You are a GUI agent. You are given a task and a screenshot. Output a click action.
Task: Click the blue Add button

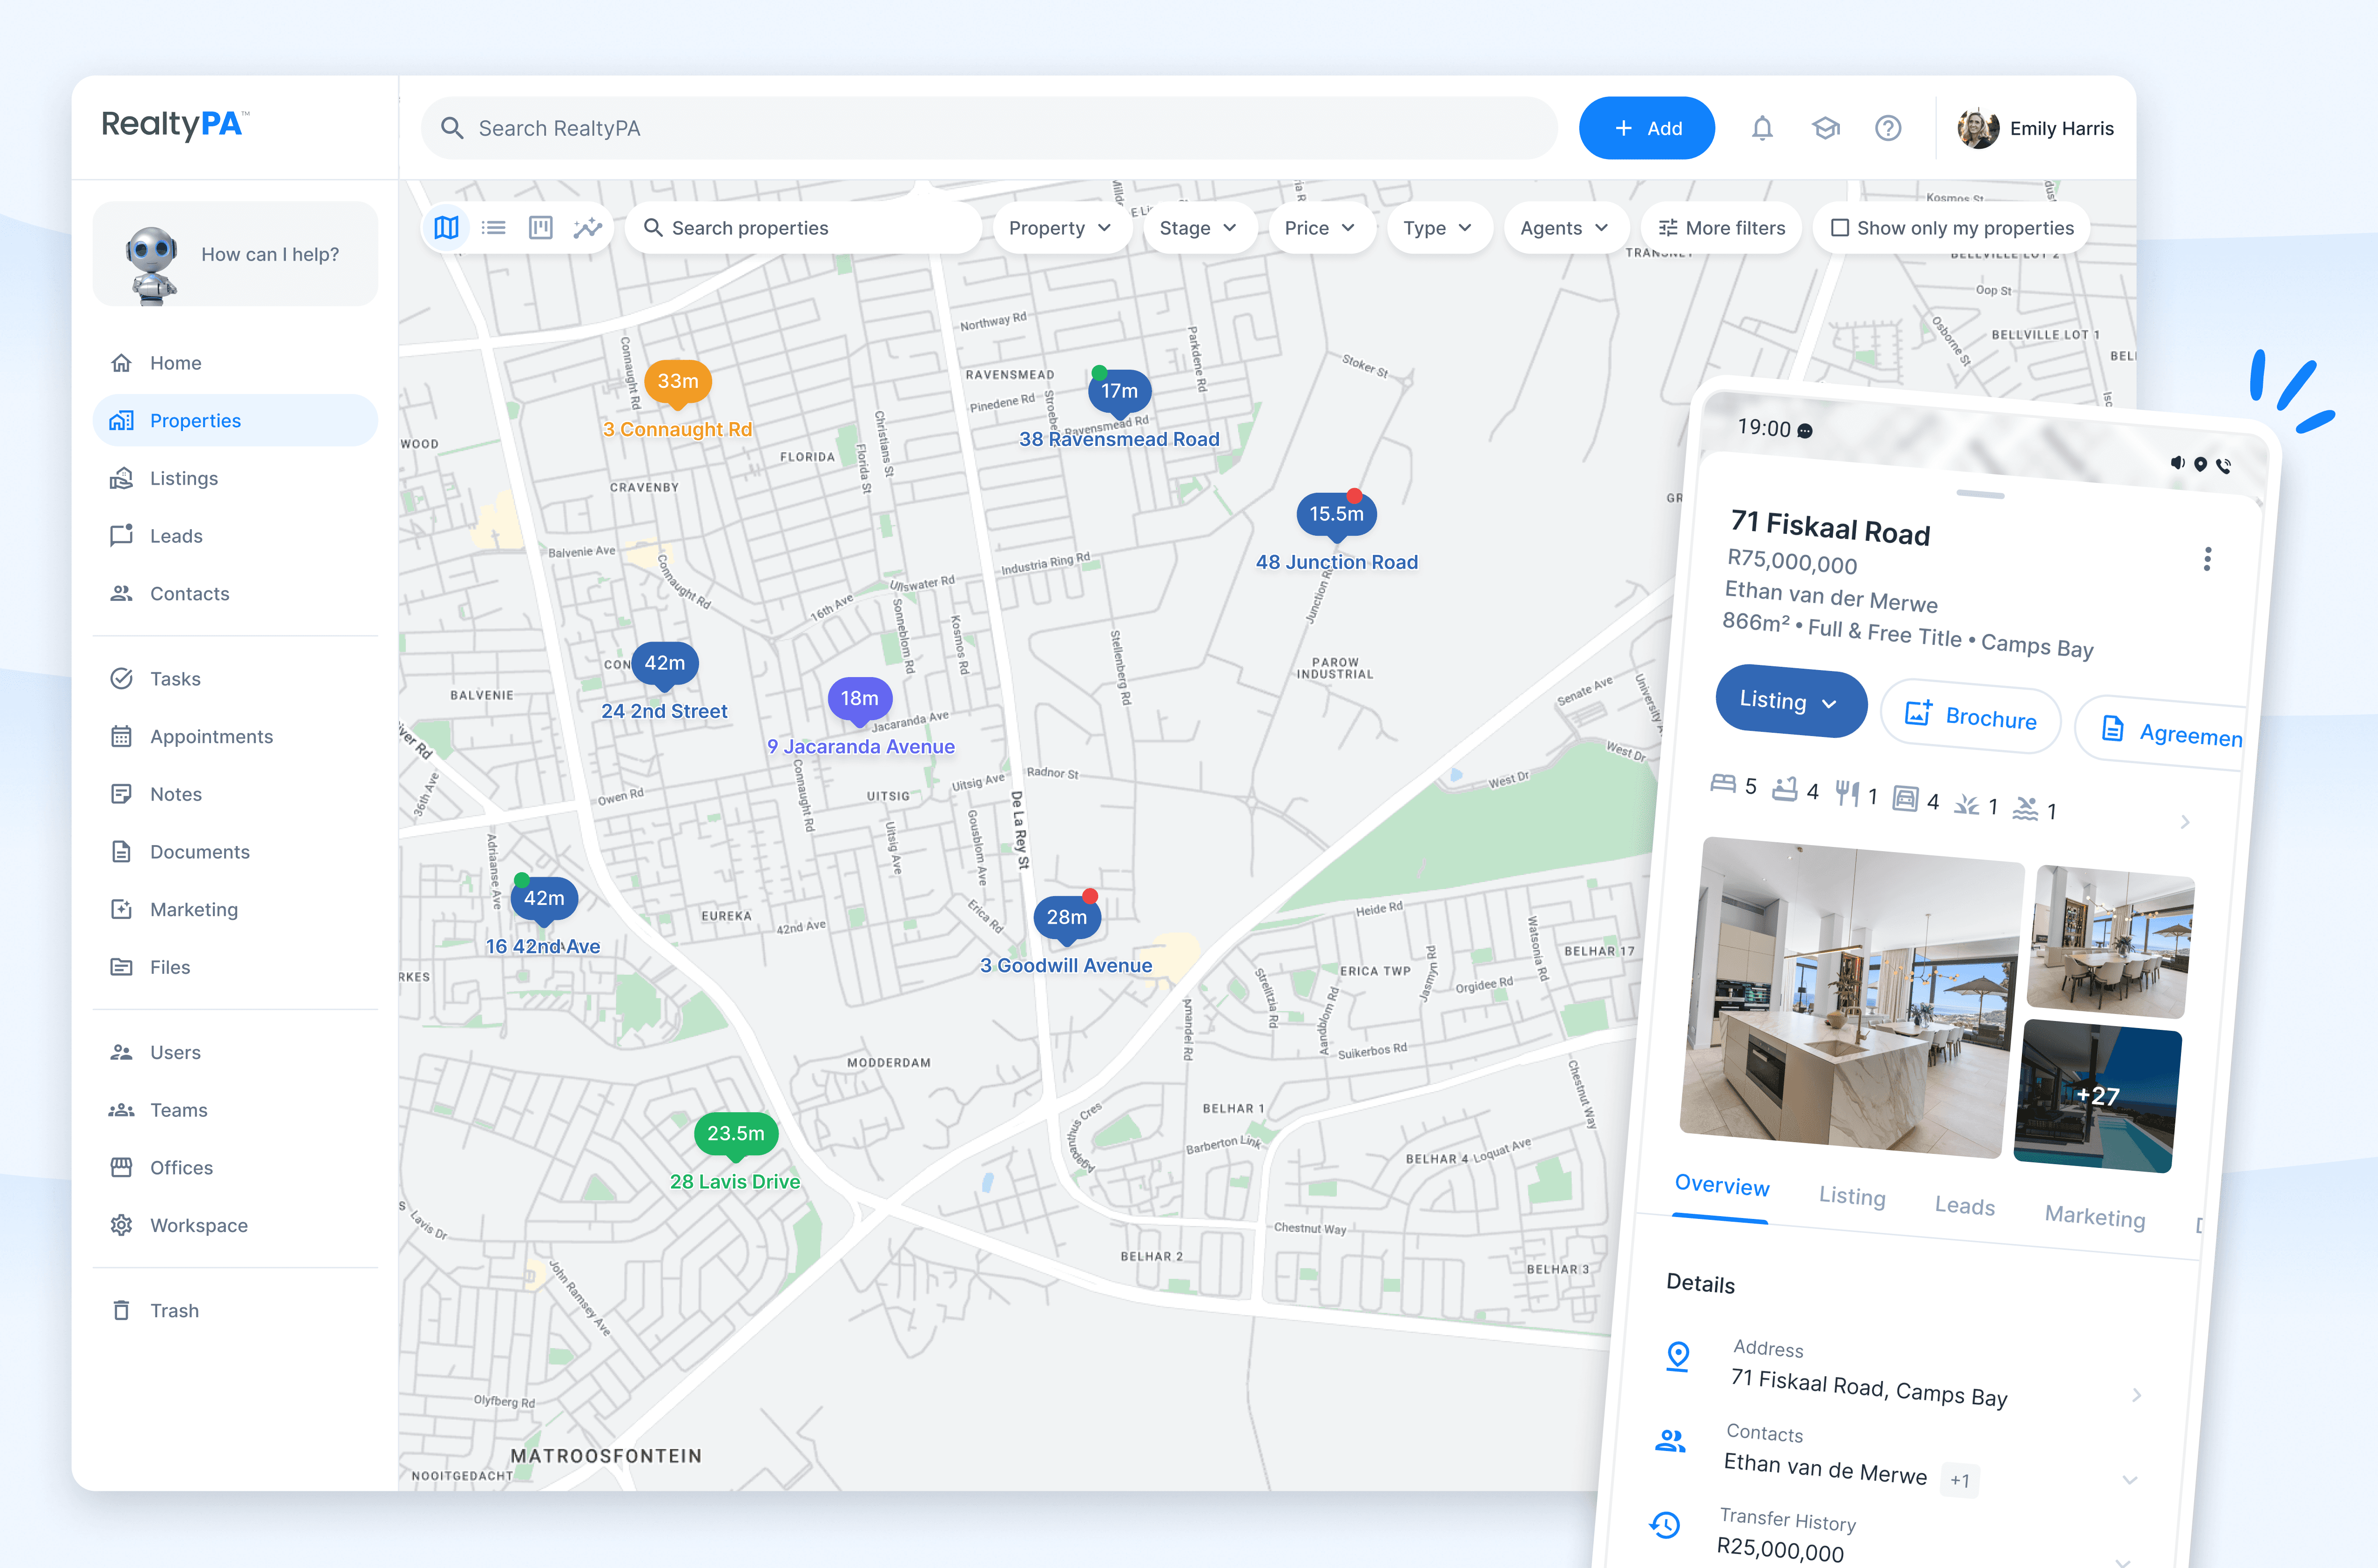click(1646, 128)
